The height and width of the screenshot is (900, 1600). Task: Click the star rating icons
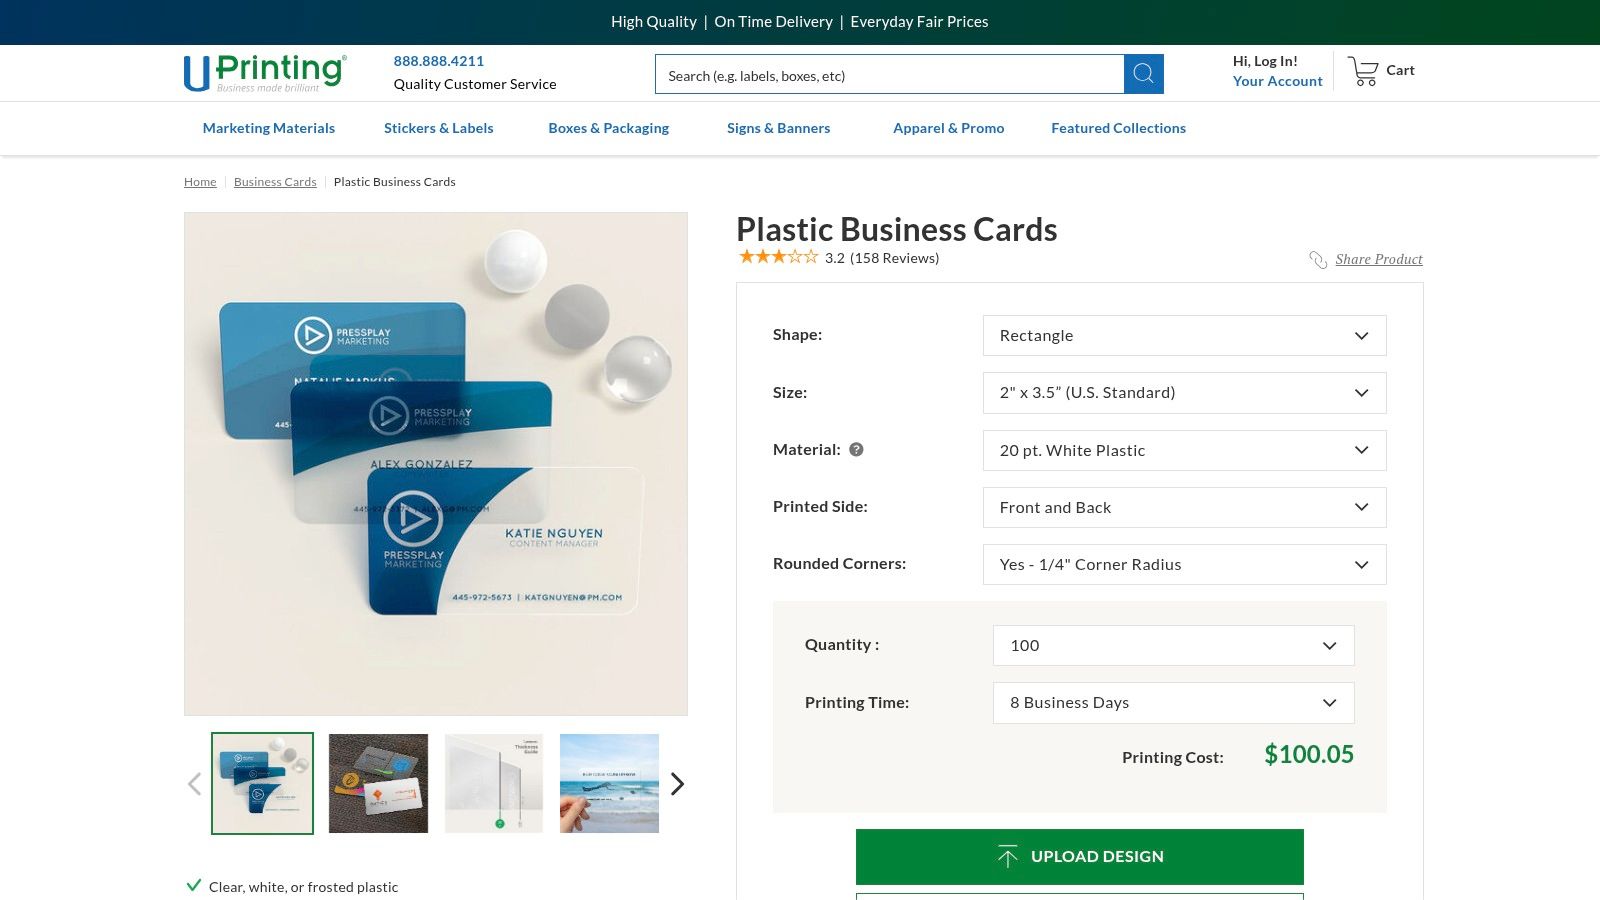coord(778,257)
